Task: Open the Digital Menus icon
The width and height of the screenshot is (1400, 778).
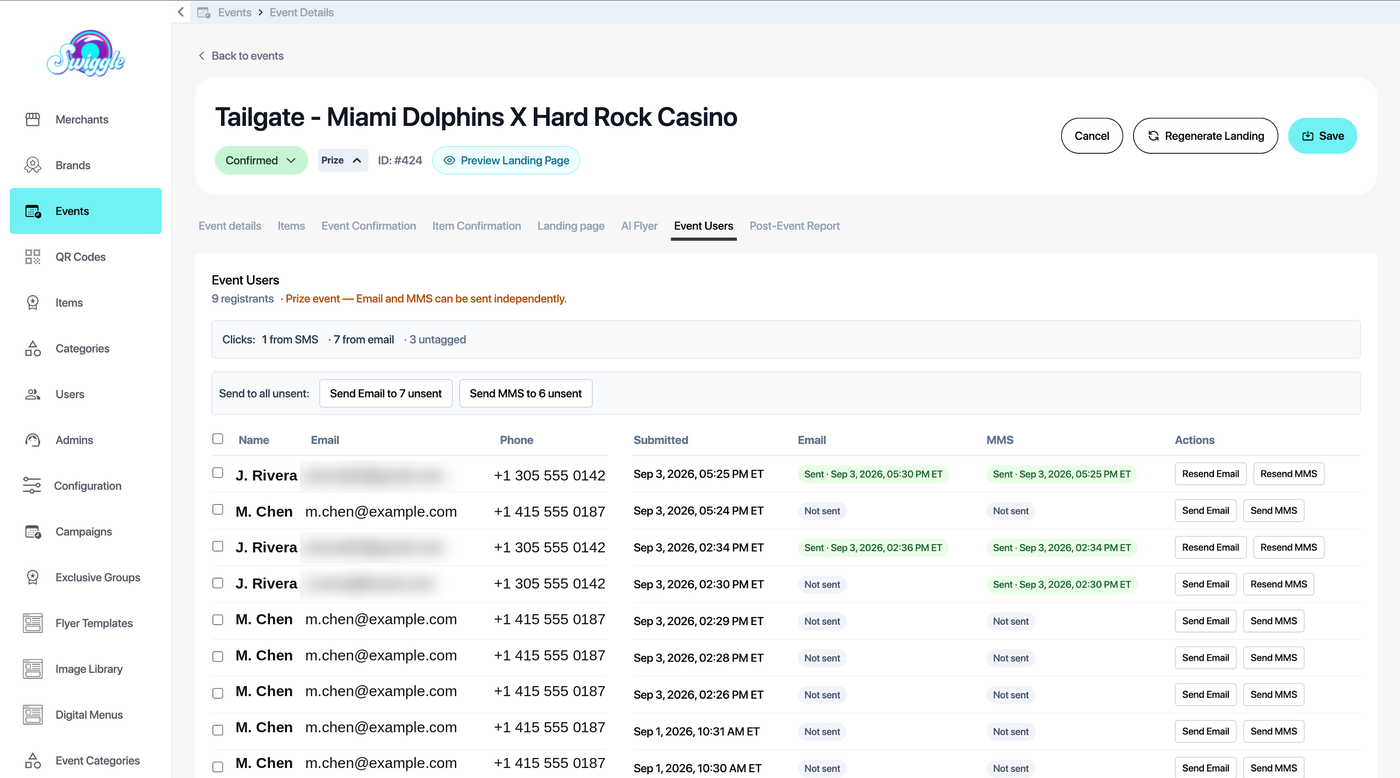Action: [x=33, y=715]
